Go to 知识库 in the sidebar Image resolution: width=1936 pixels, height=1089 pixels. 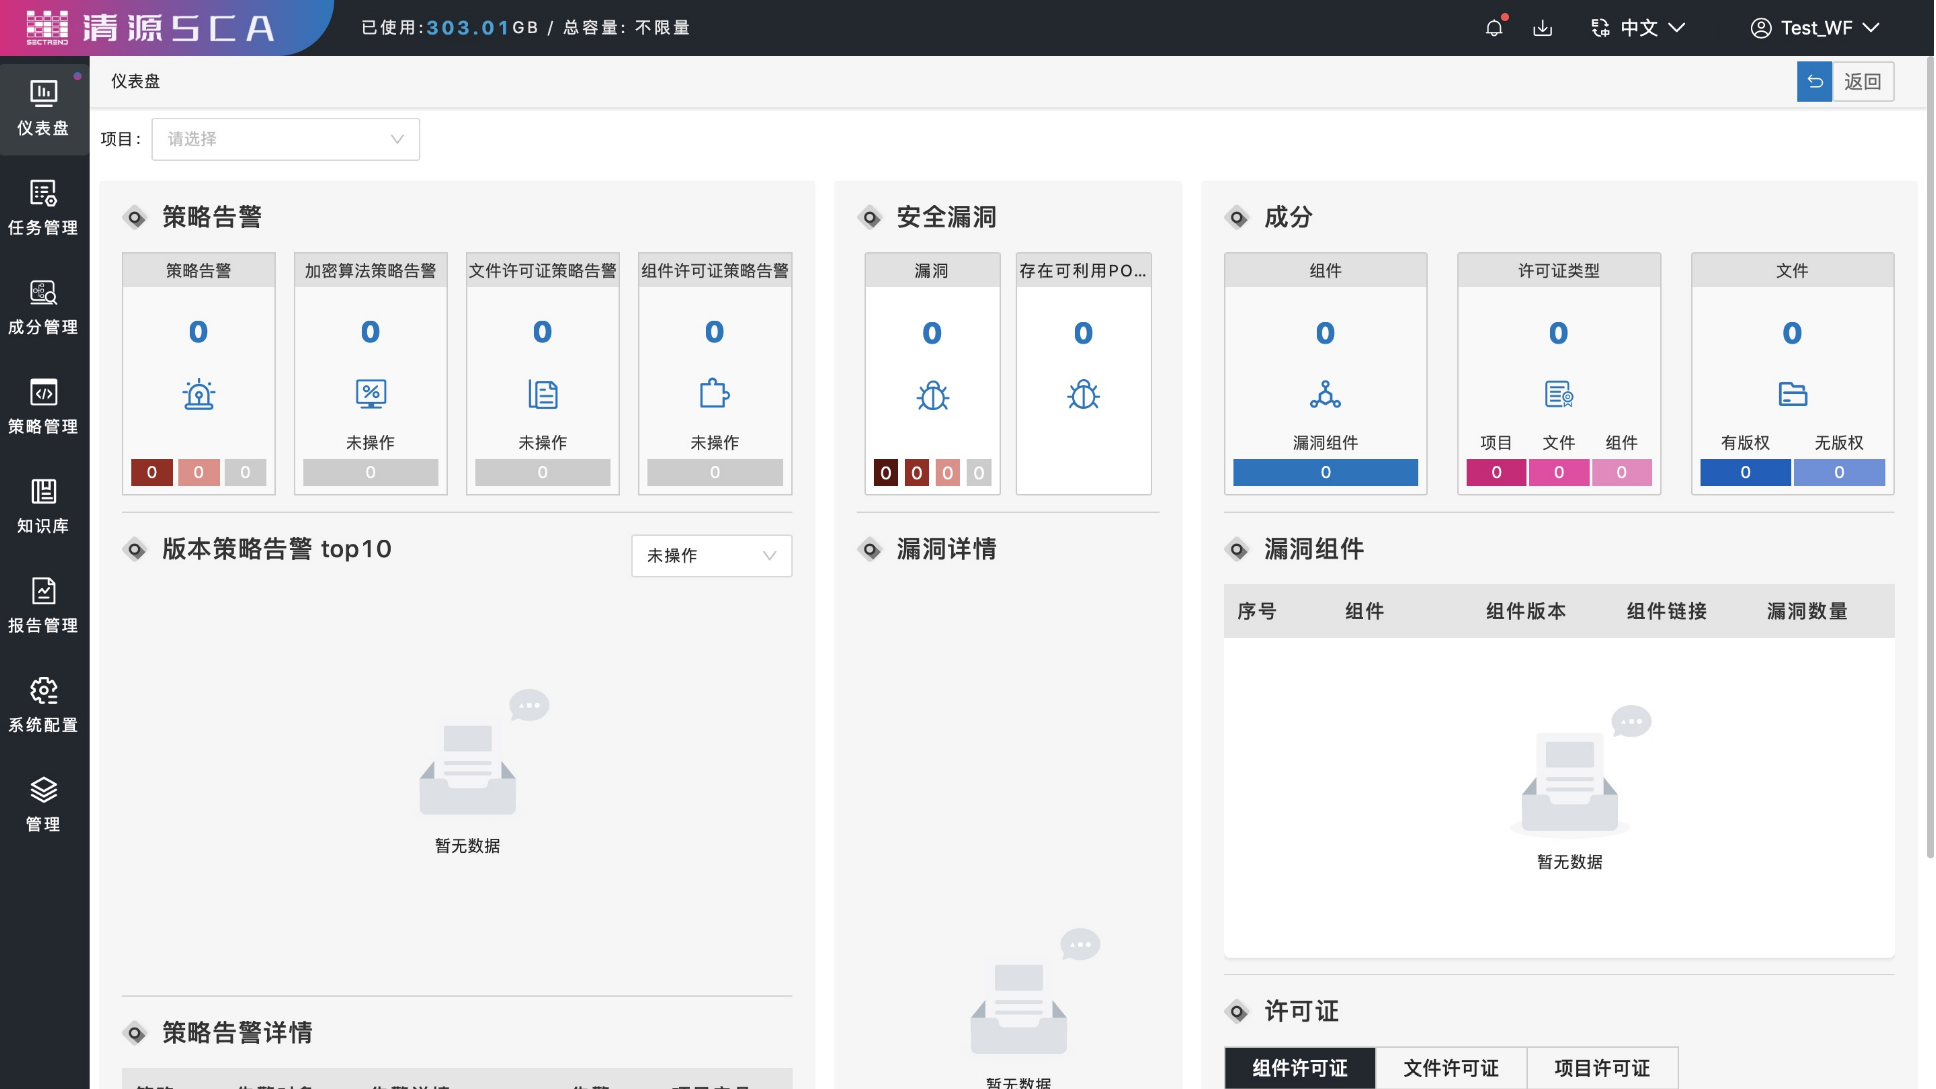tap(43, 506)
